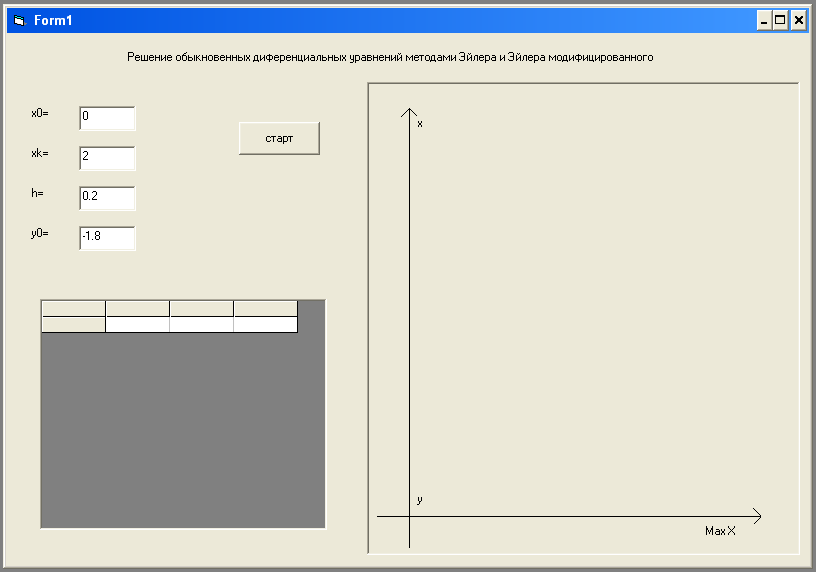
Task: Click the "x0=" label
Action: 40,113
